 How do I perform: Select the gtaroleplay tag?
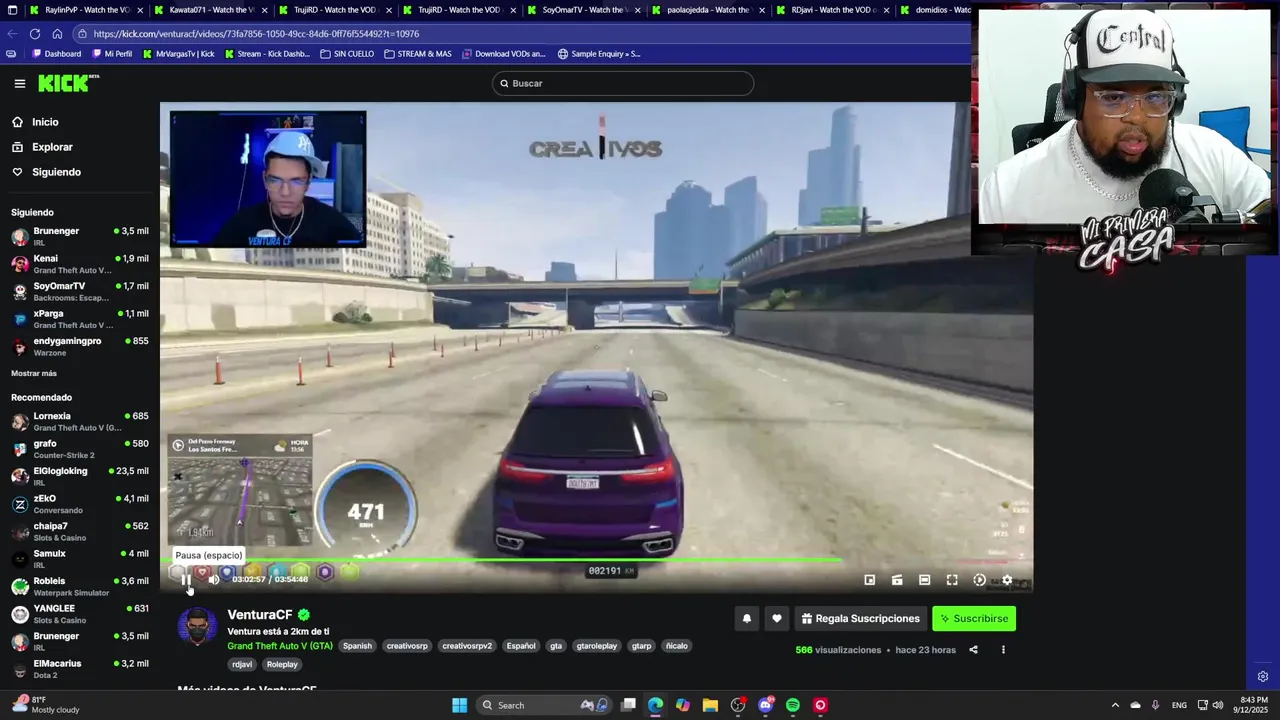tap(597, 646)
